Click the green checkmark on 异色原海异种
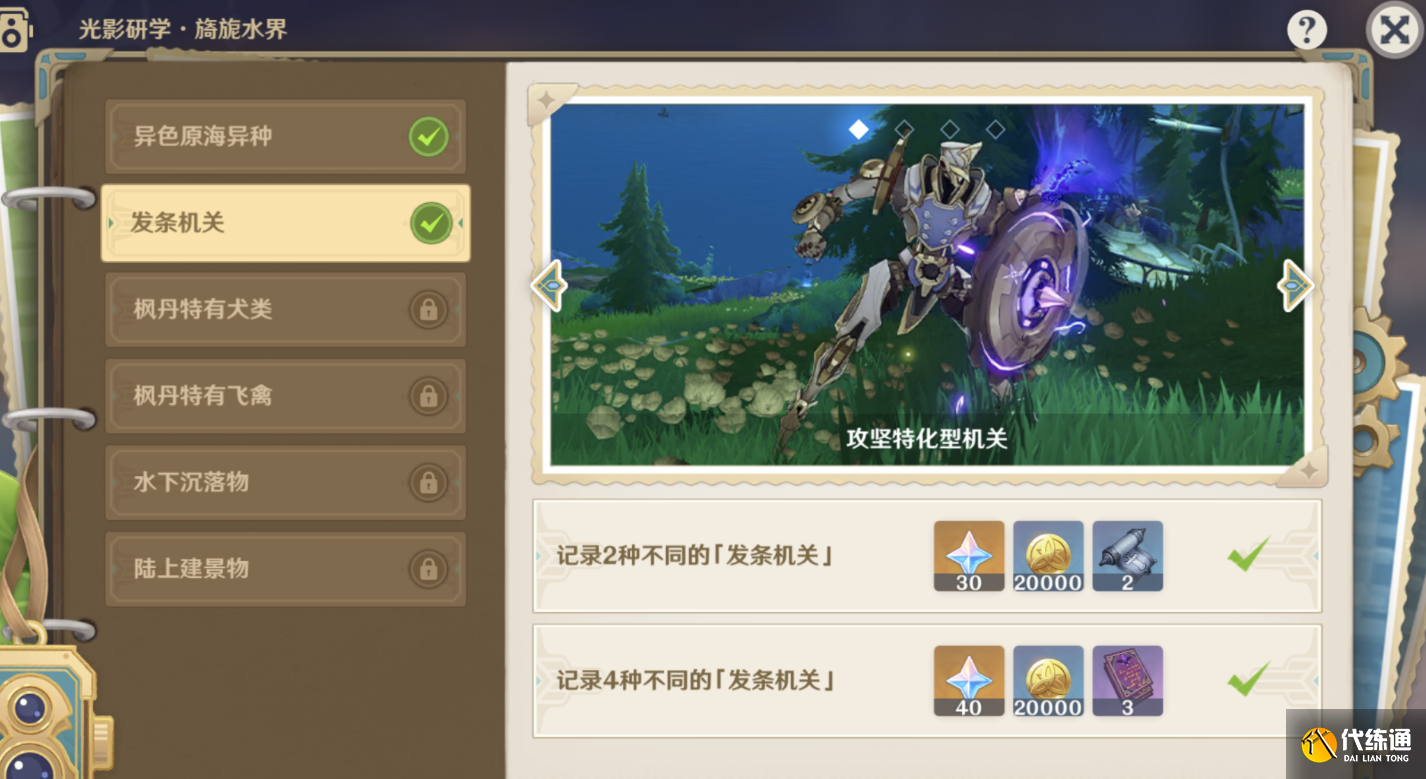 (428, 137)
